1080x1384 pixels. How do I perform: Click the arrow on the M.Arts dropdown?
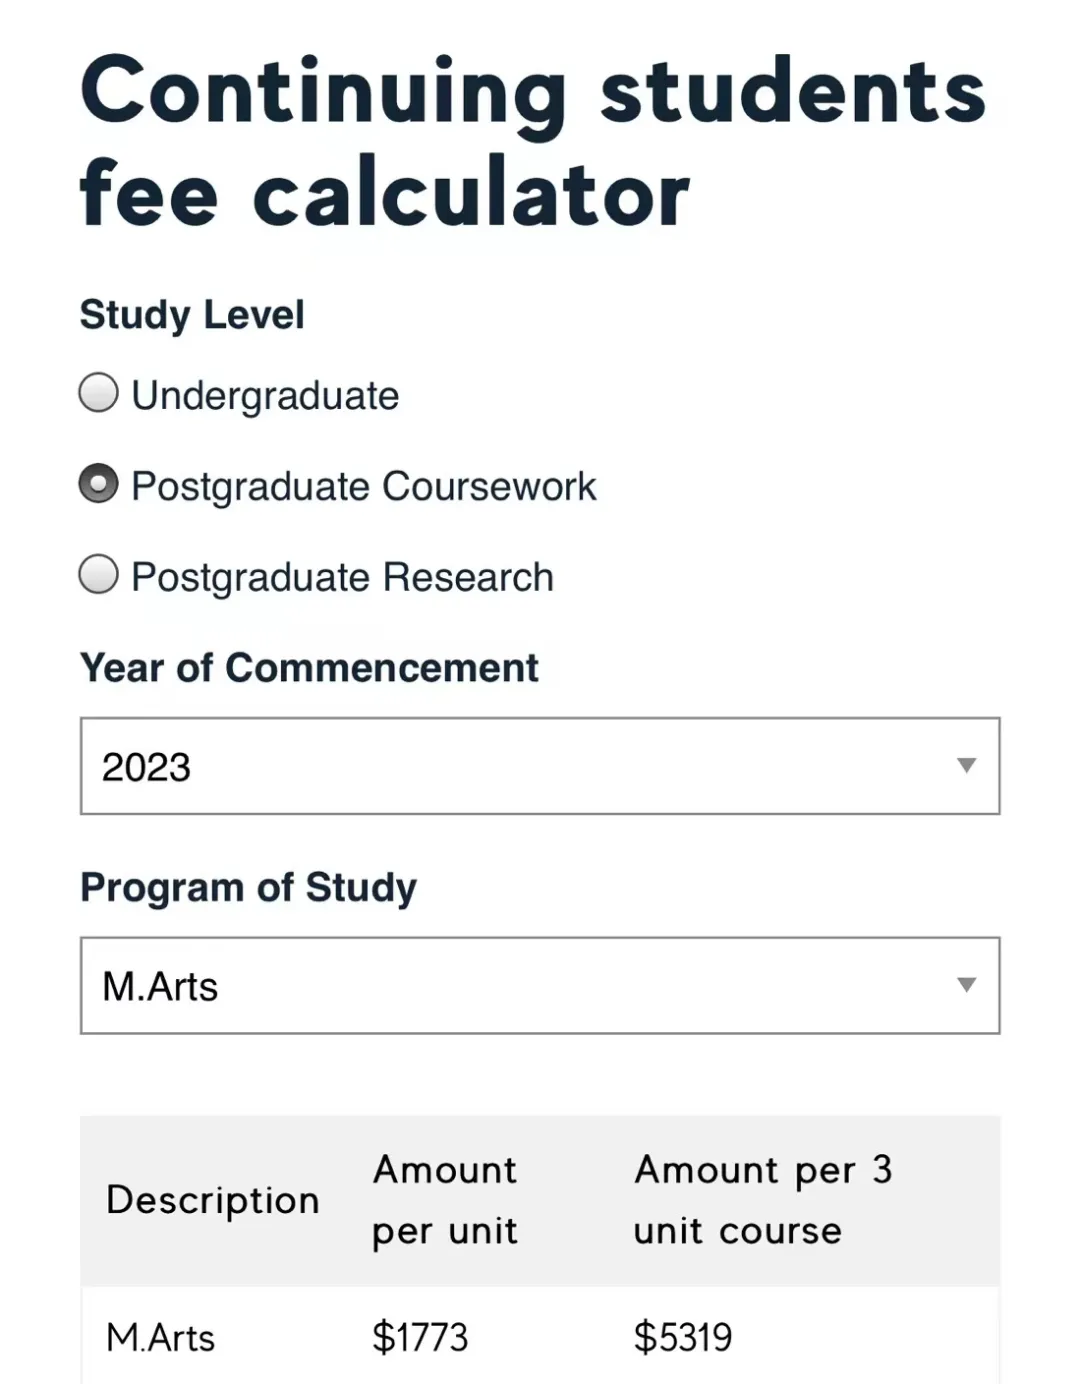point(966,986)
